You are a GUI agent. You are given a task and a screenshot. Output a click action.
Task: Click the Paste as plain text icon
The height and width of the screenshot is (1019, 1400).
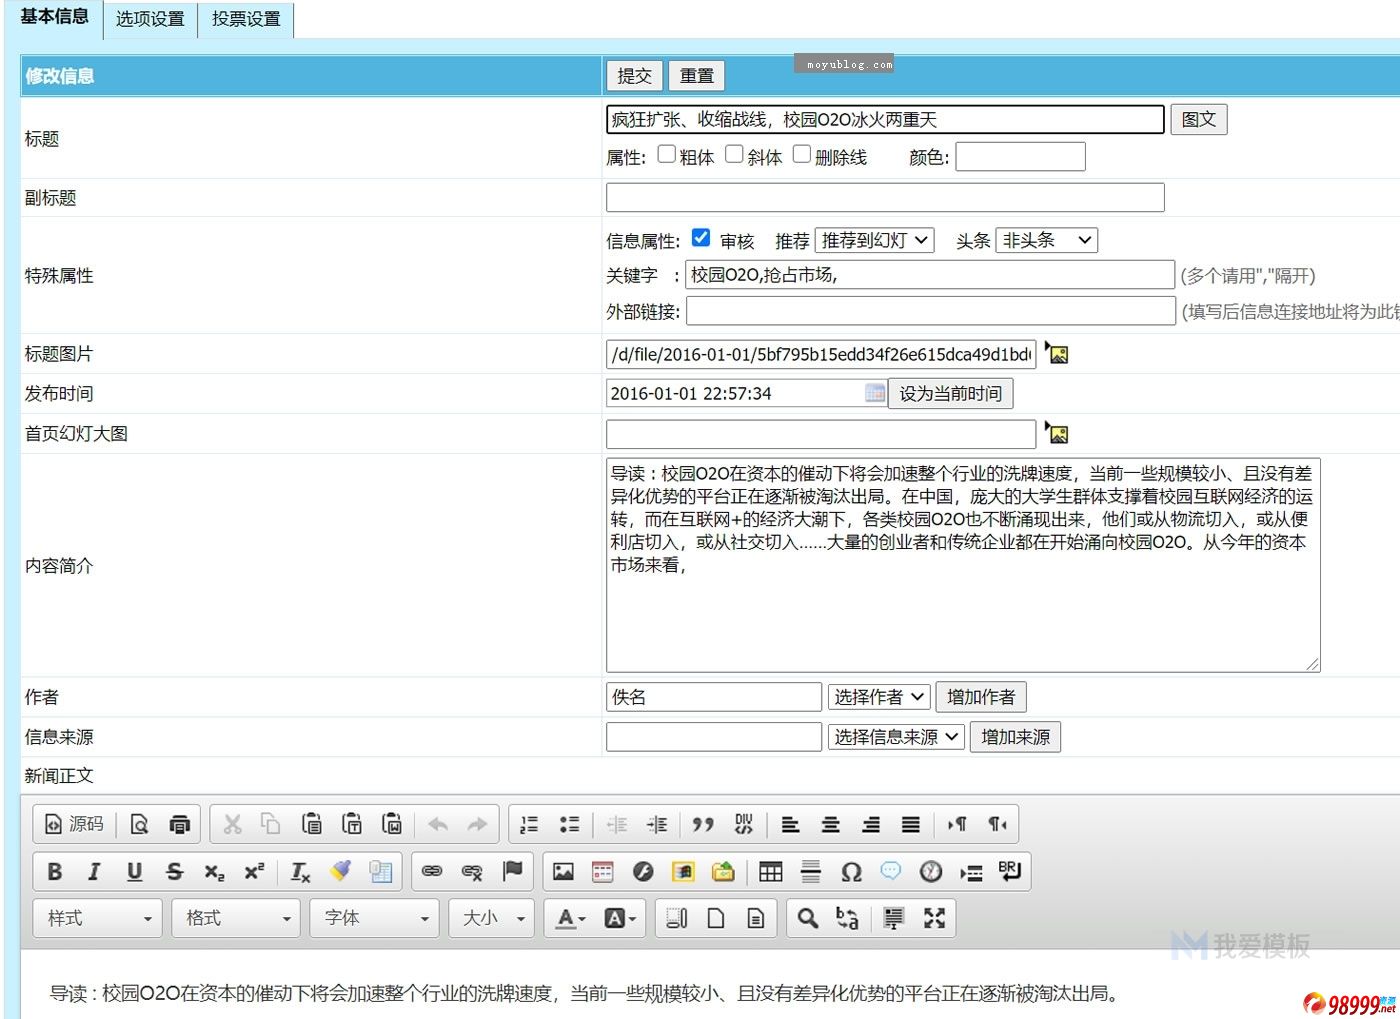352,824
